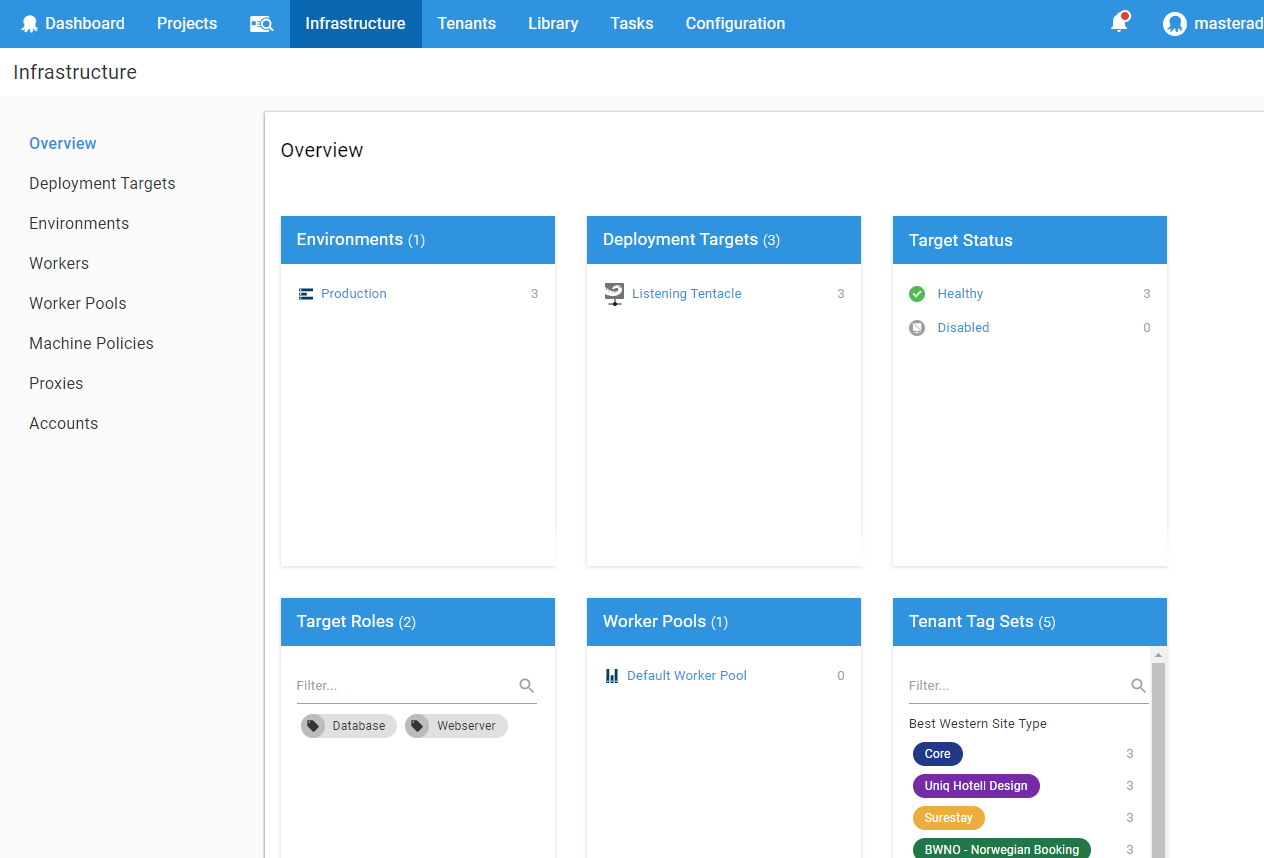The height and width of the screenshot is (858, 1264).
Task: Select the Database role chip
Action: point(349,726)
